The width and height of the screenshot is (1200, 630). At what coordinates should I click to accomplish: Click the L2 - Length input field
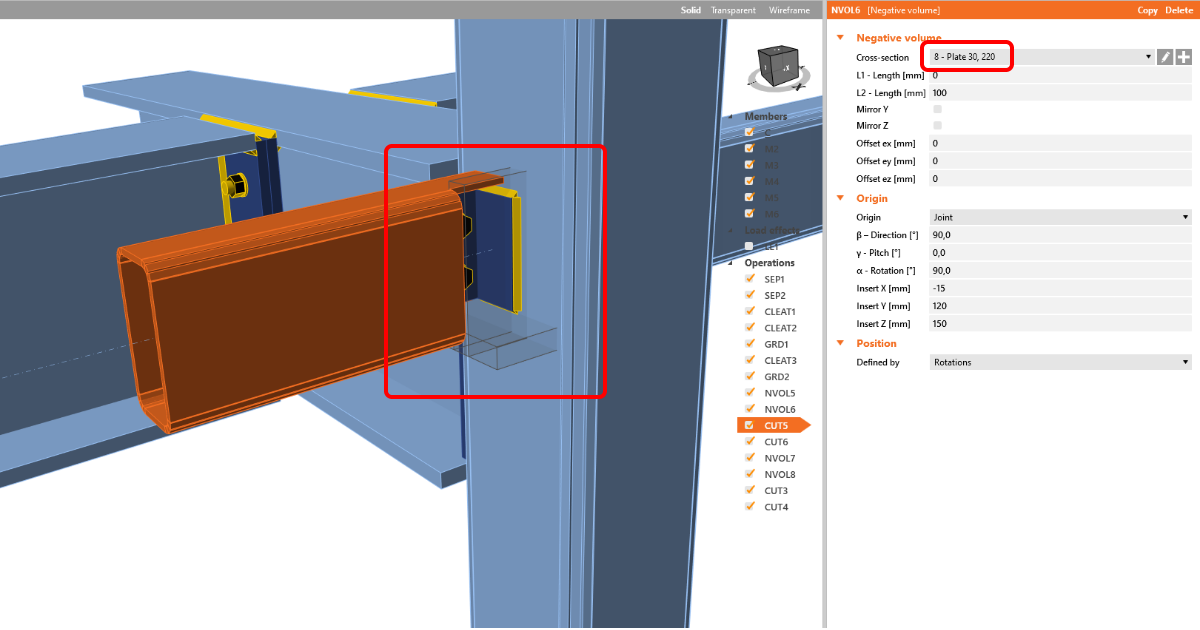(x=1060, y=93)
